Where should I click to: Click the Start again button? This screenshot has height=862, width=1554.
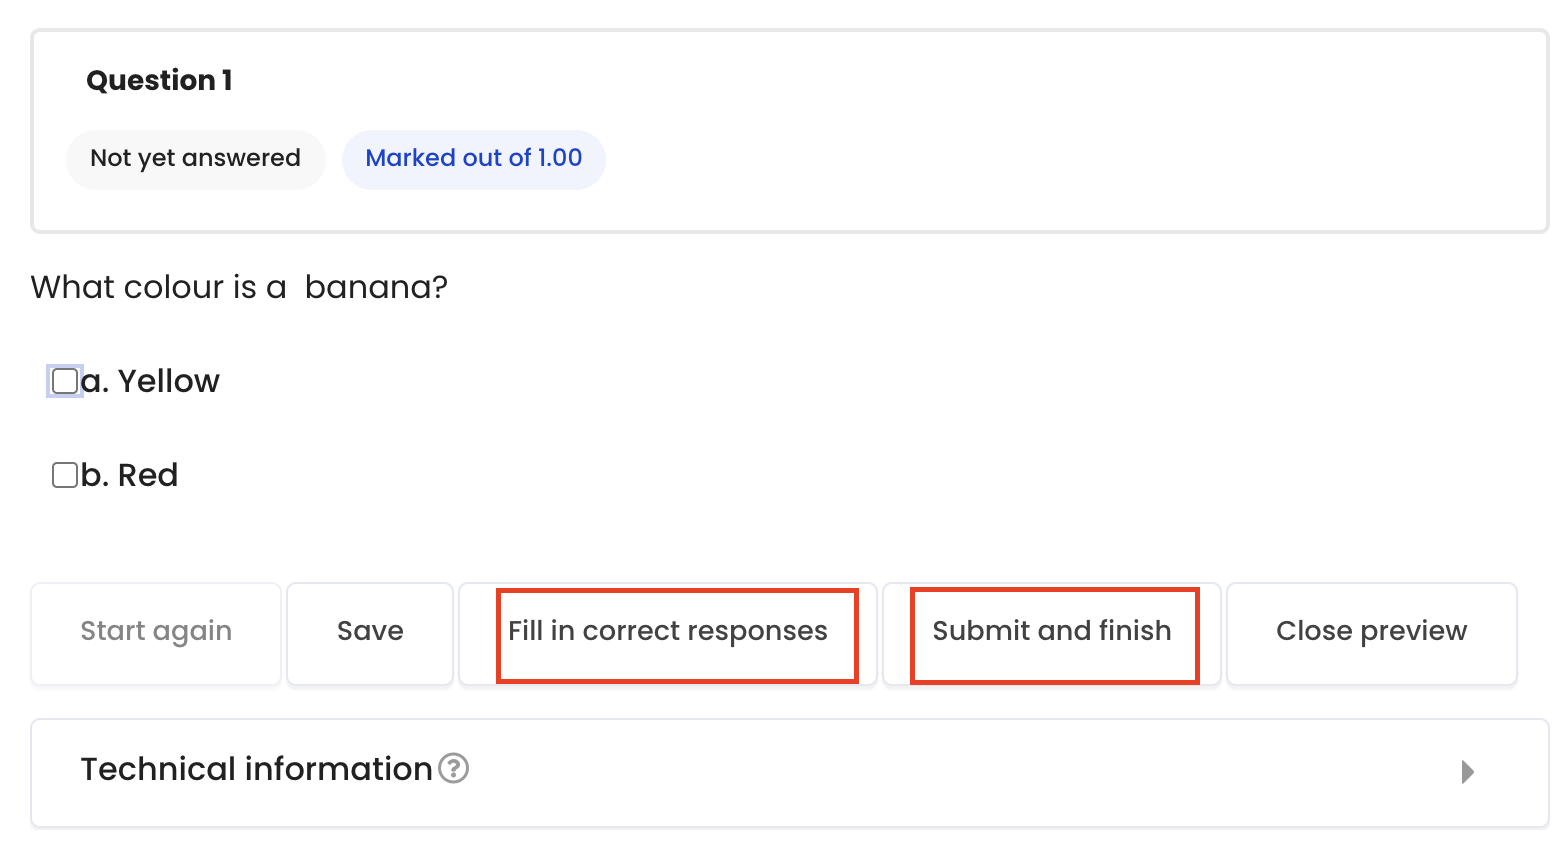pyautogui.click(x=156, y=633)
